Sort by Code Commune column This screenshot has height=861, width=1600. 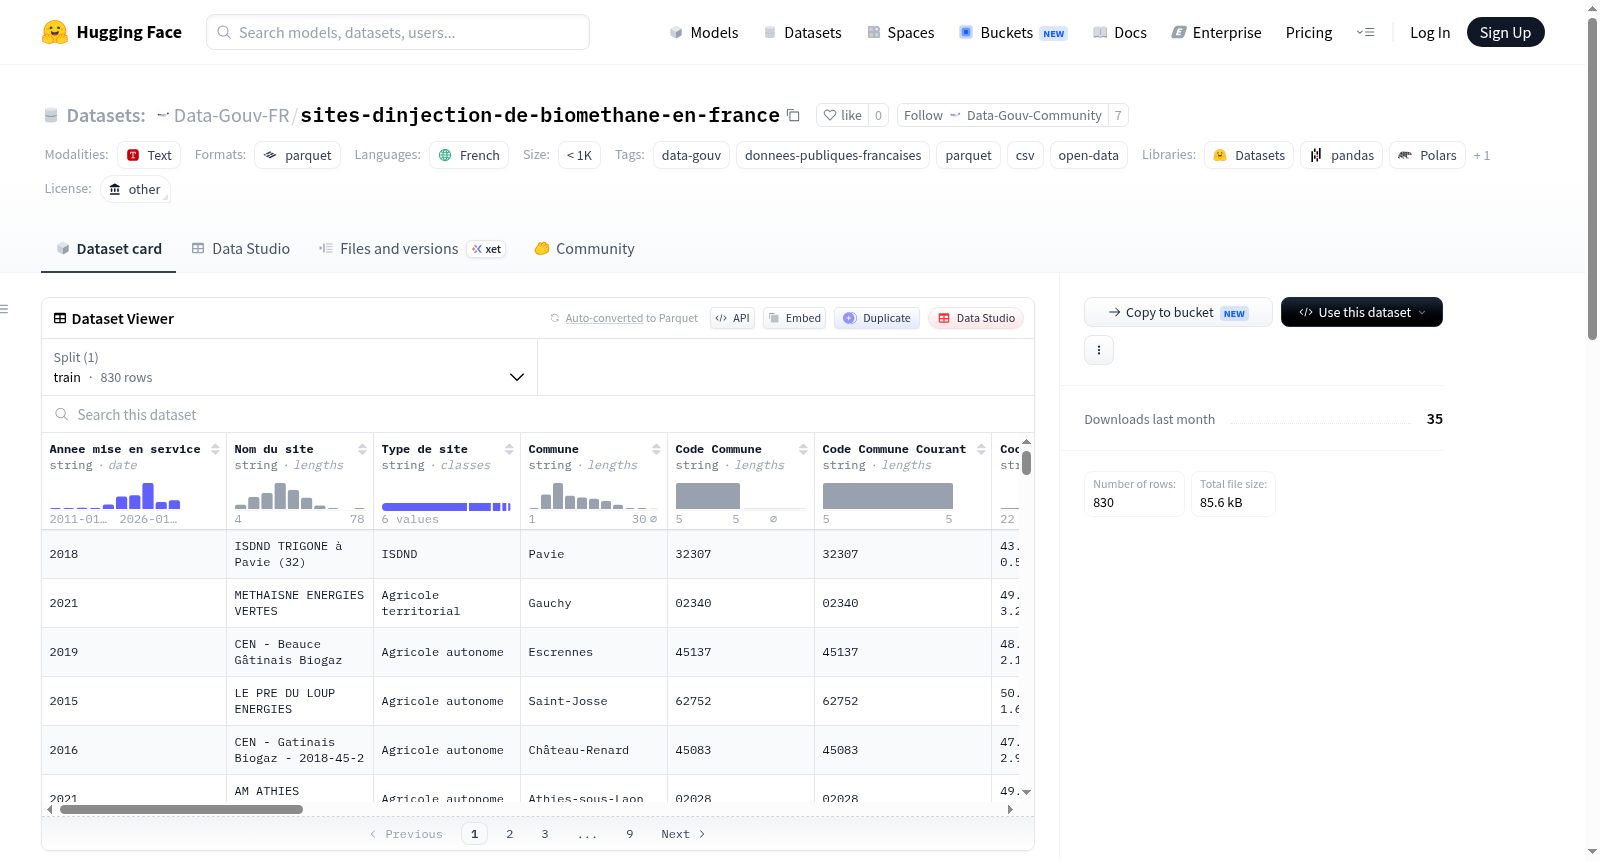[x=803, y=450]
